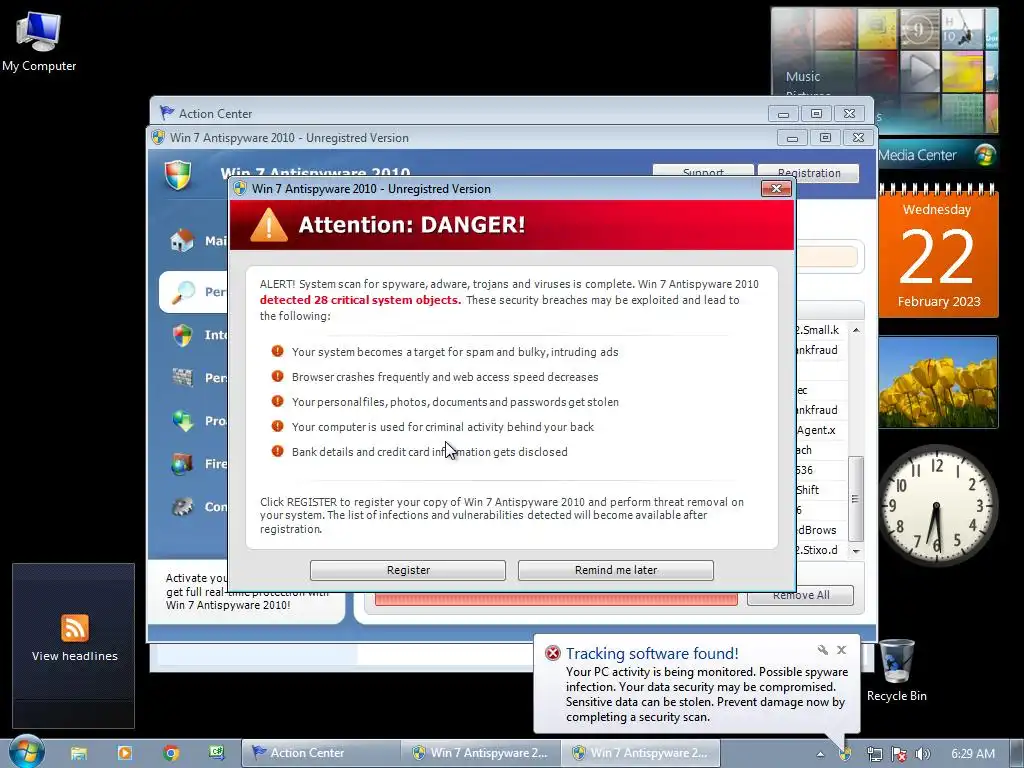The height and width of the screenshot is (768, 1024).
Task: Click the play tile in Media Center gadget
Action: click(920, 70)
